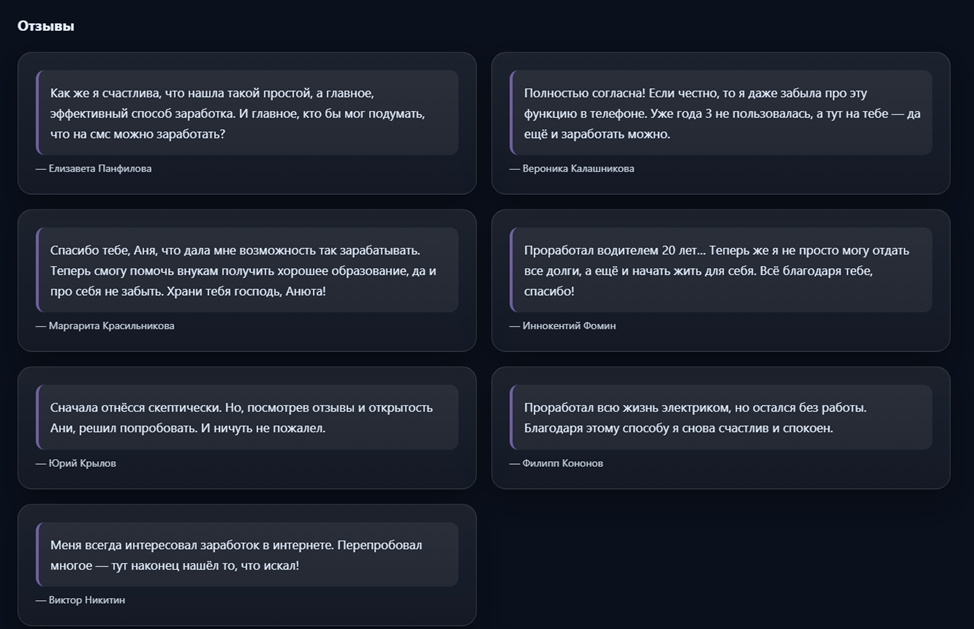Screen dimensions: 974x629
Task: Click Вероника Калашникова's review text
Action: click(722, 113)
